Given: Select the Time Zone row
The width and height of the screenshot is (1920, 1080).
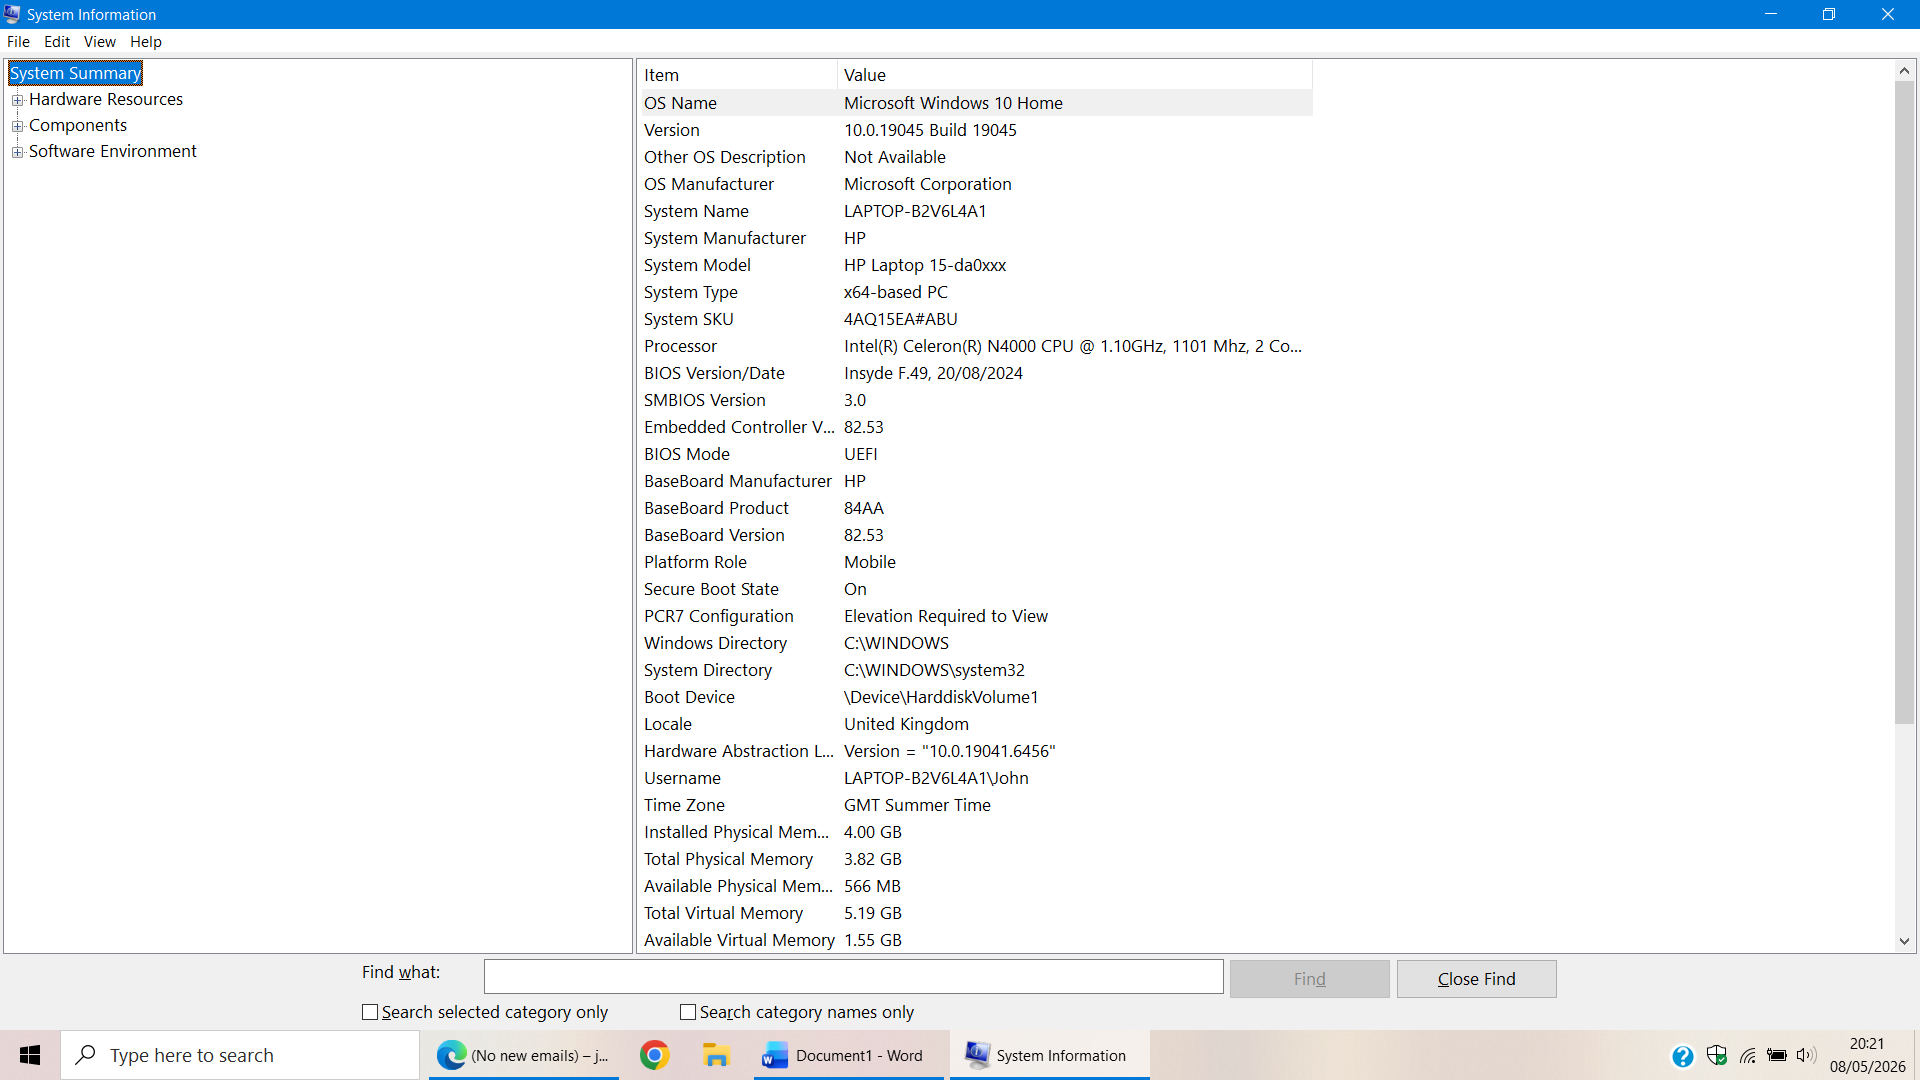Looking at the screenshot, I should click(x=976, y=805).
